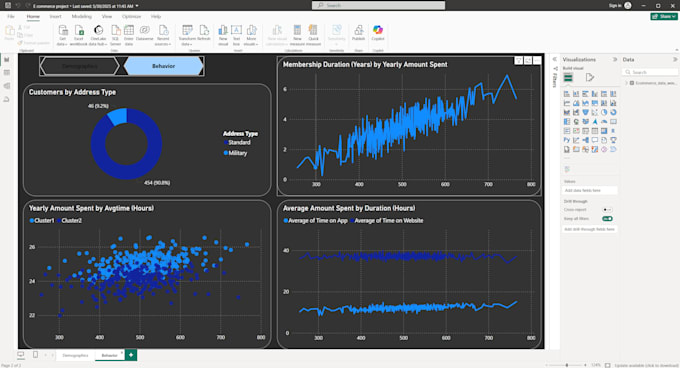Select the Funnel visual icon
Viewport: 680px width, 368px height.
[x=585, y=112]
